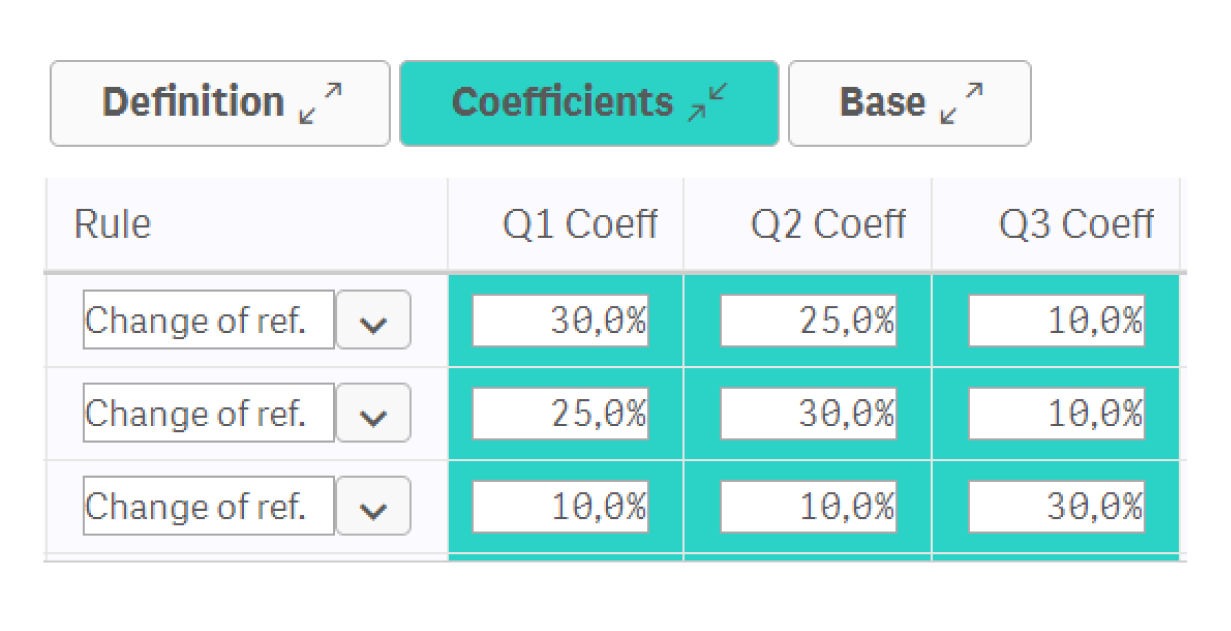Viewport: 1231px width, 631px height.
Task: Edit second row Q2 Coeff 30,0% field
Action: point(808,414)
